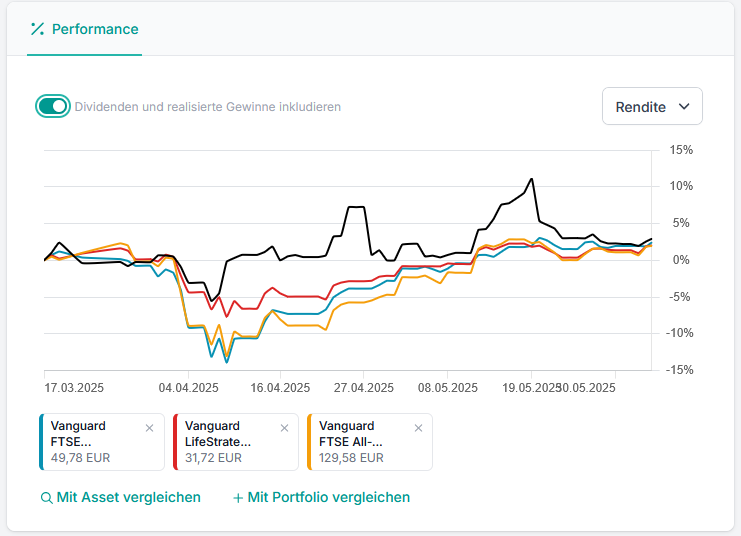Remove the Vanguard LifeStrate comparison chip

click(284, 428)
